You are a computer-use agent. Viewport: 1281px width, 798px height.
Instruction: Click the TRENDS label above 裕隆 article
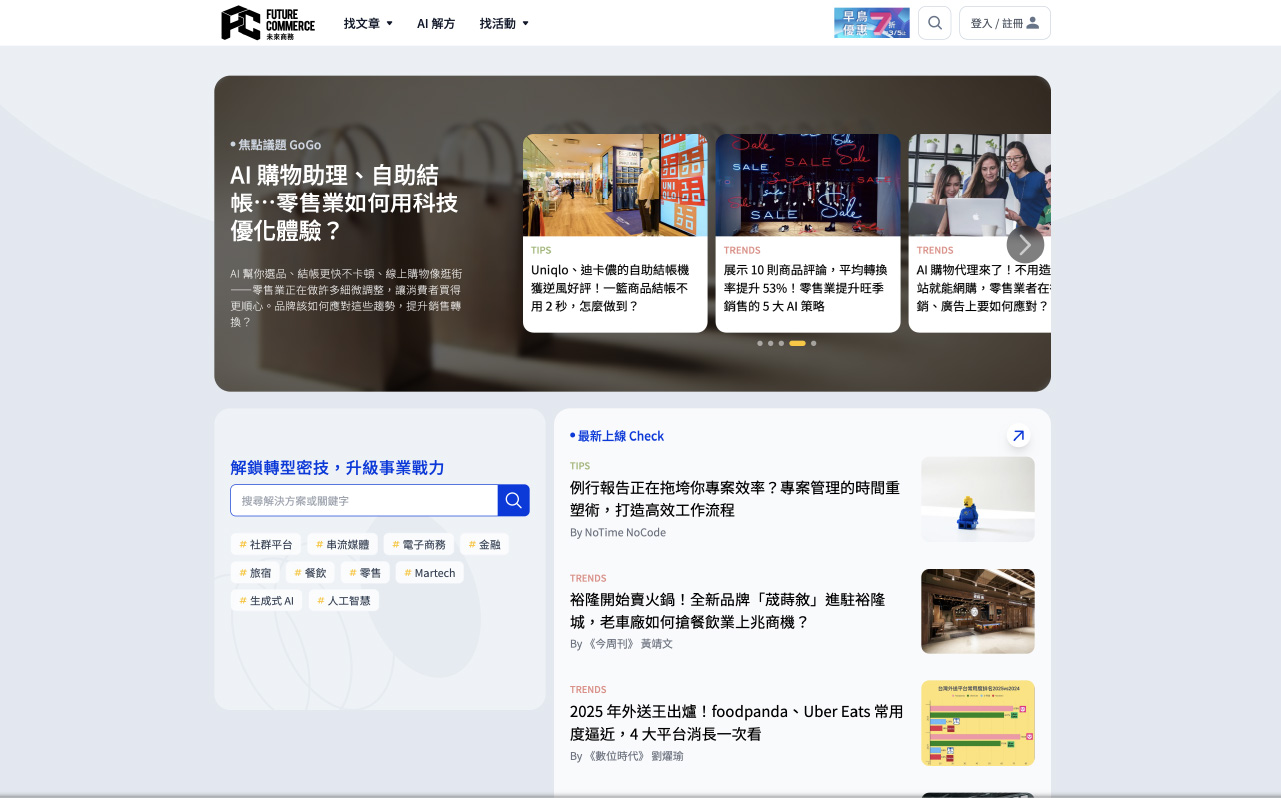tap(588, 578)
